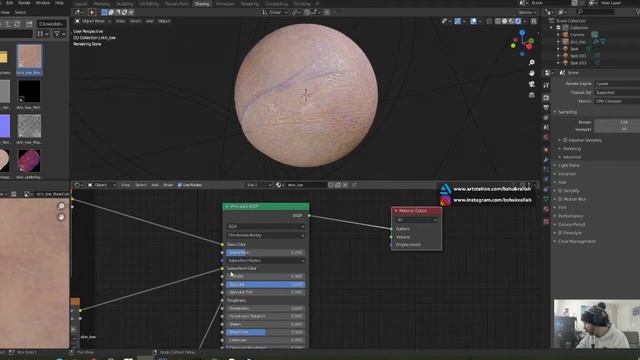Adjust the Subsurface slider in Principled BSDF
Viewport: 640px width, 360px height.
pyautogui.click(x=266, y=252)
